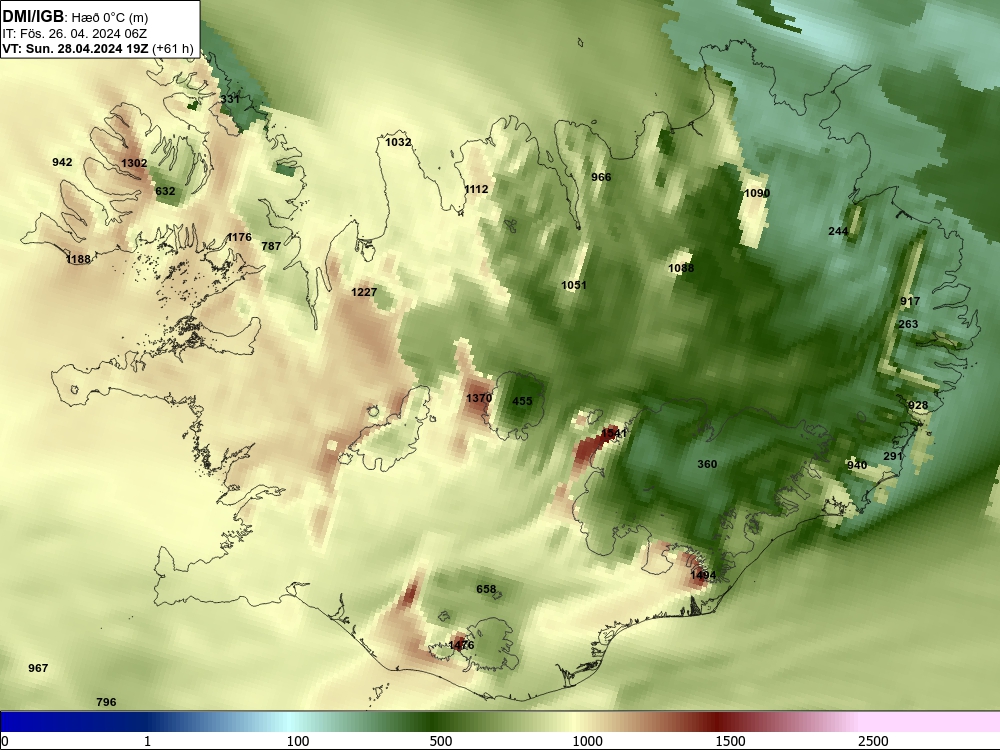Click the 1000 mark on the color scale
The width and height of the screenshot is (1000, 750).
(x=587, y=741)
